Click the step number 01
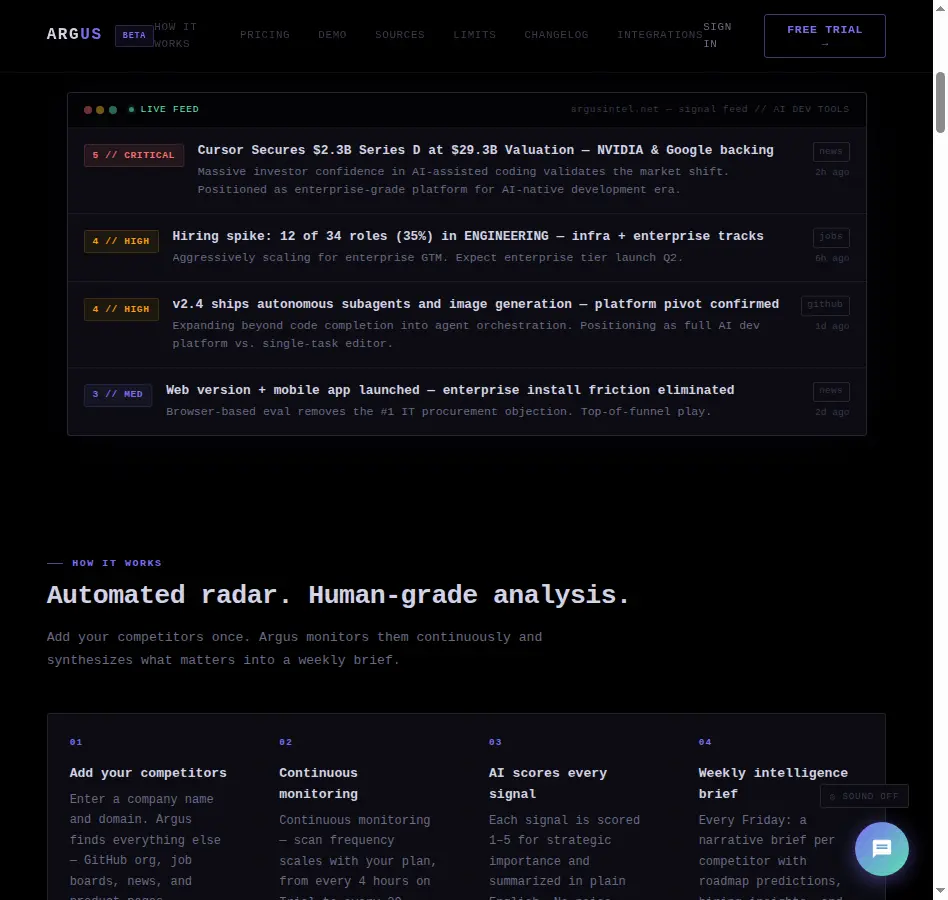Screen dimensions: 948x900 [76, 742]
